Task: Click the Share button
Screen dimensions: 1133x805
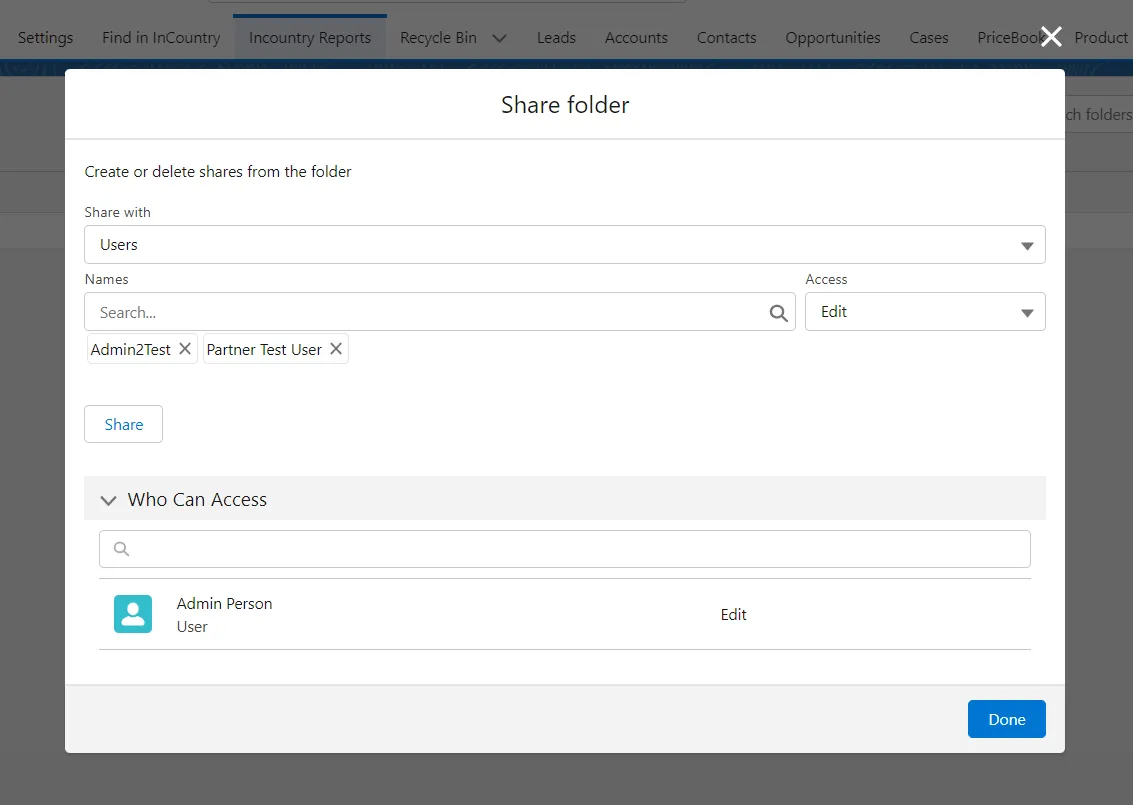Action: [123, 424]
